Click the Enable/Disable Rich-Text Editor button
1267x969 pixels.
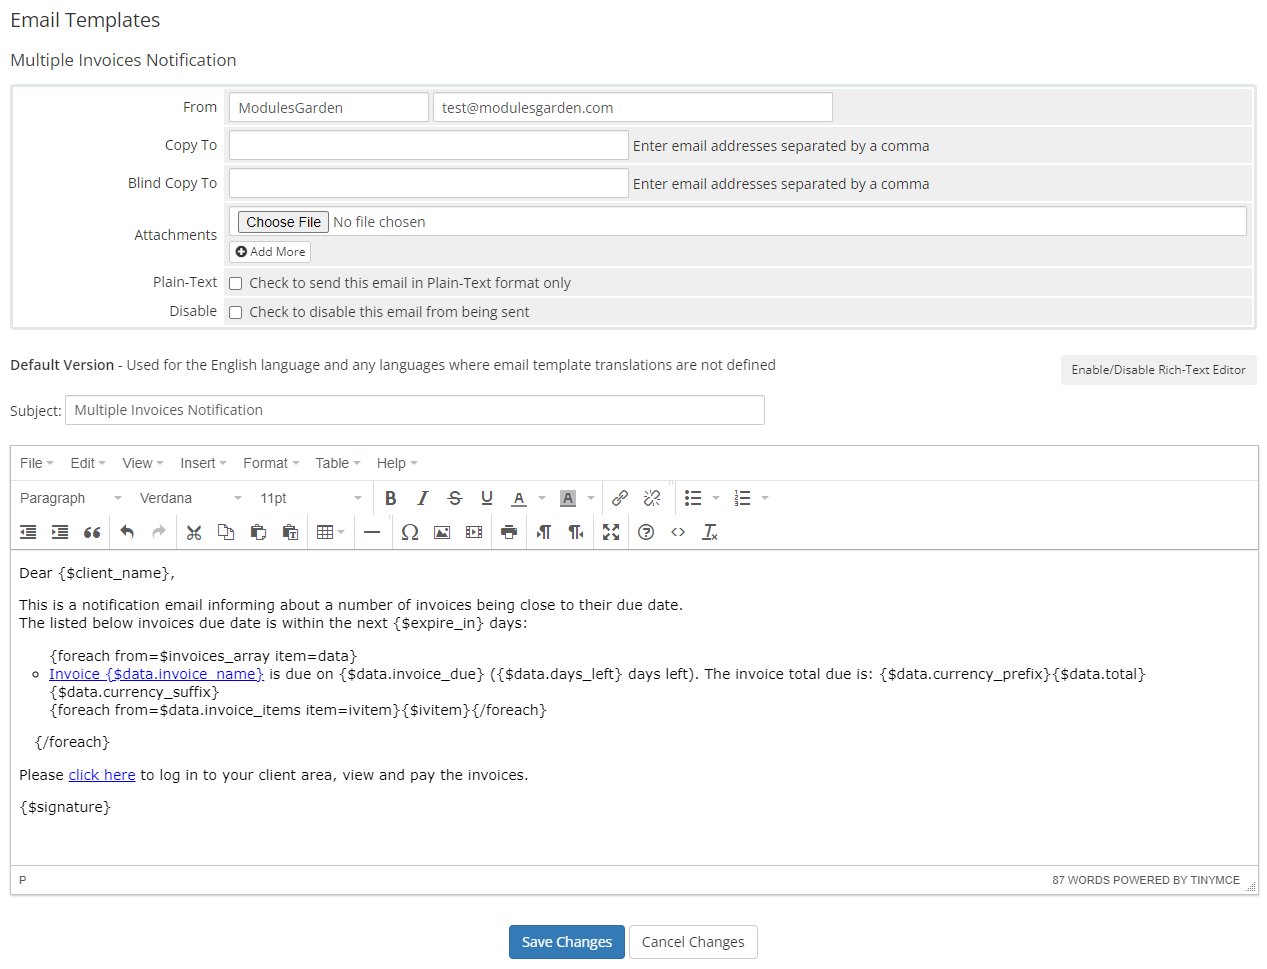1158,370
